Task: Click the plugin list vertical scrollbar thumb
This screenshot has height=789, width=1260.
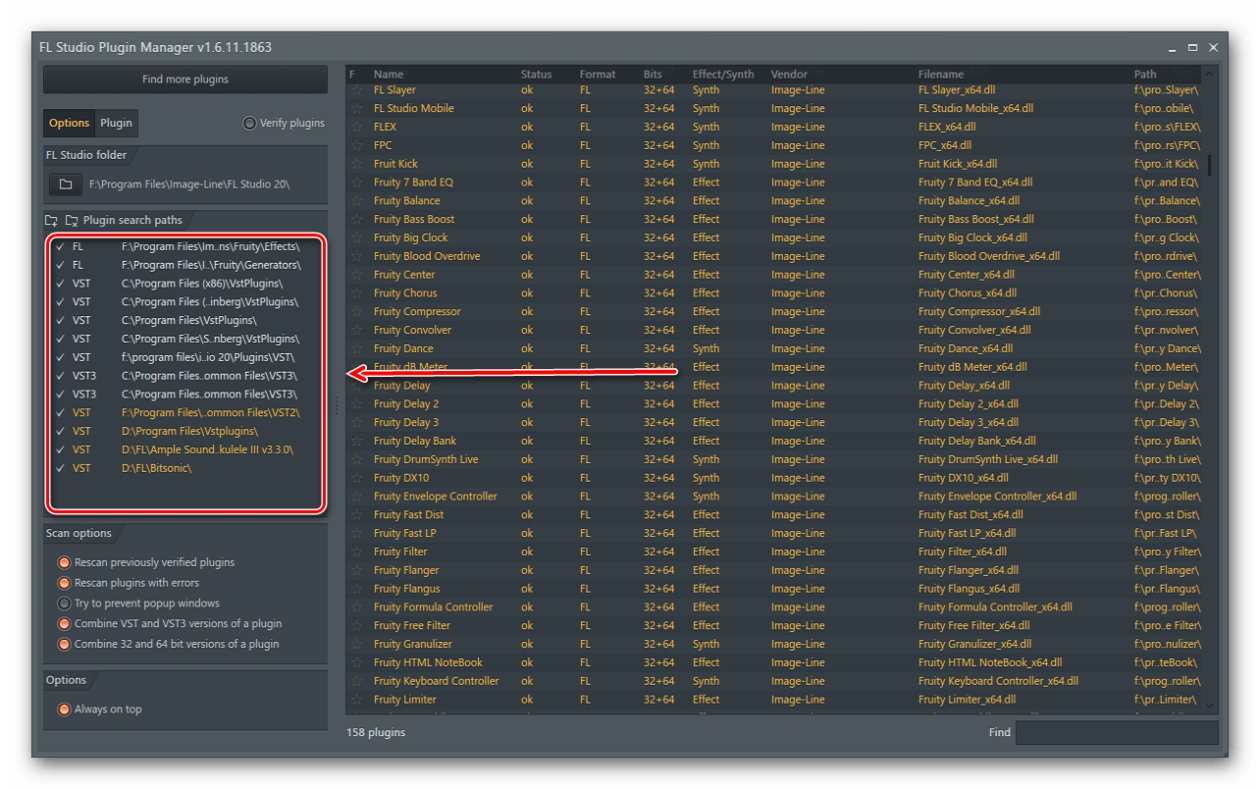Action: point(1210,165)
